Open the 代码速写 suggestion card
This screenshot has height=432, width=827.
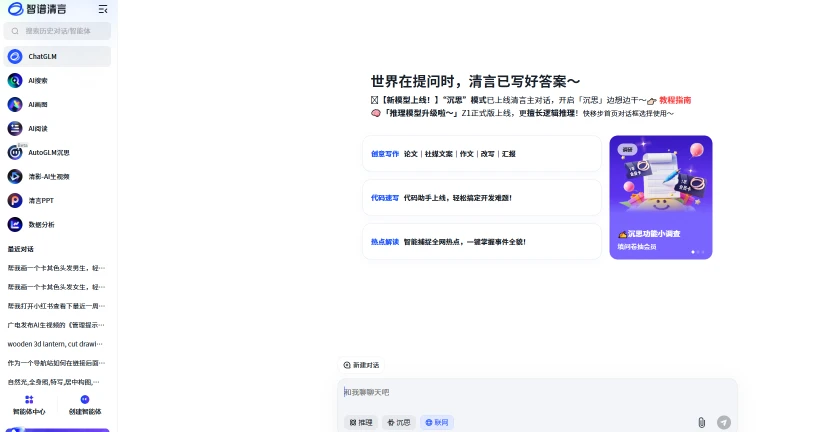482,198
